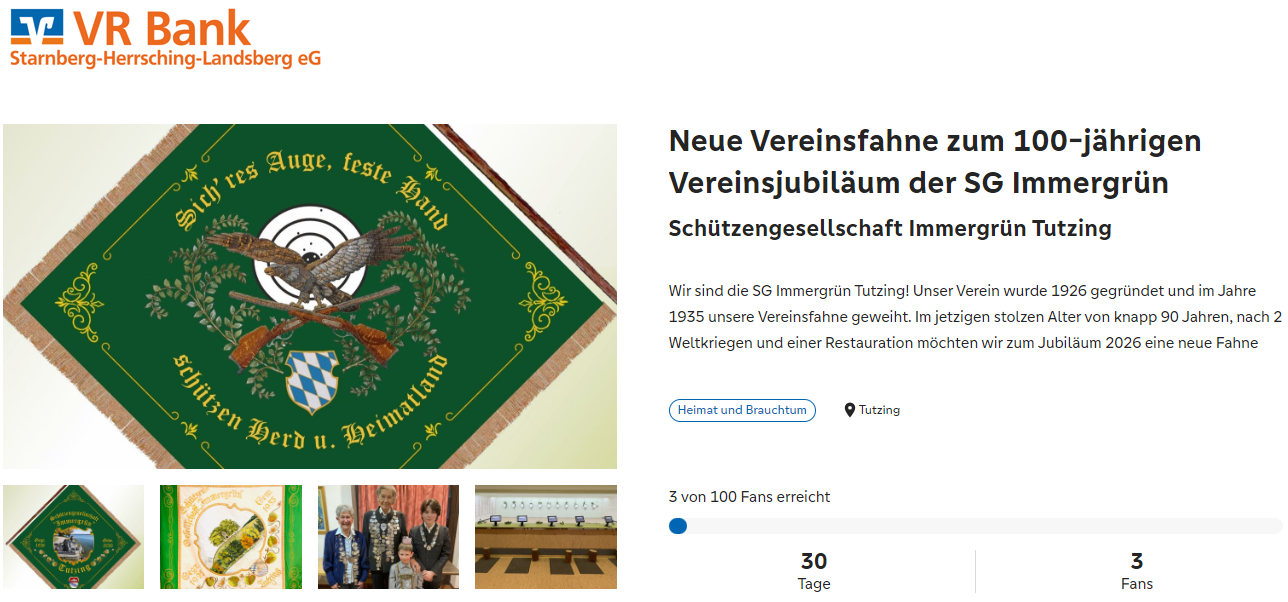This screenshot has width=1288, height=602.
Task: Click the 'Heimat und Brauchtum' category tag
Action: pyautogui.click(x=742, y=410)
